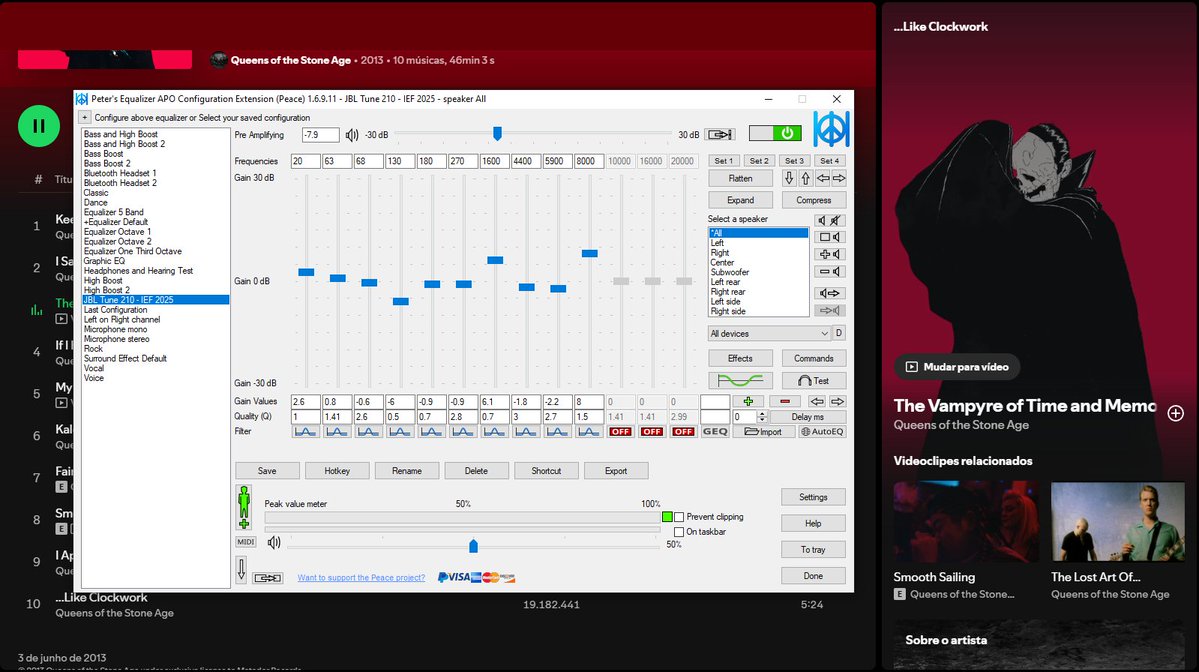Viewport: 1199px width, 672px height.
Task: Turn on the OFF filter for the 20000 band
Action: pos(683,432)
